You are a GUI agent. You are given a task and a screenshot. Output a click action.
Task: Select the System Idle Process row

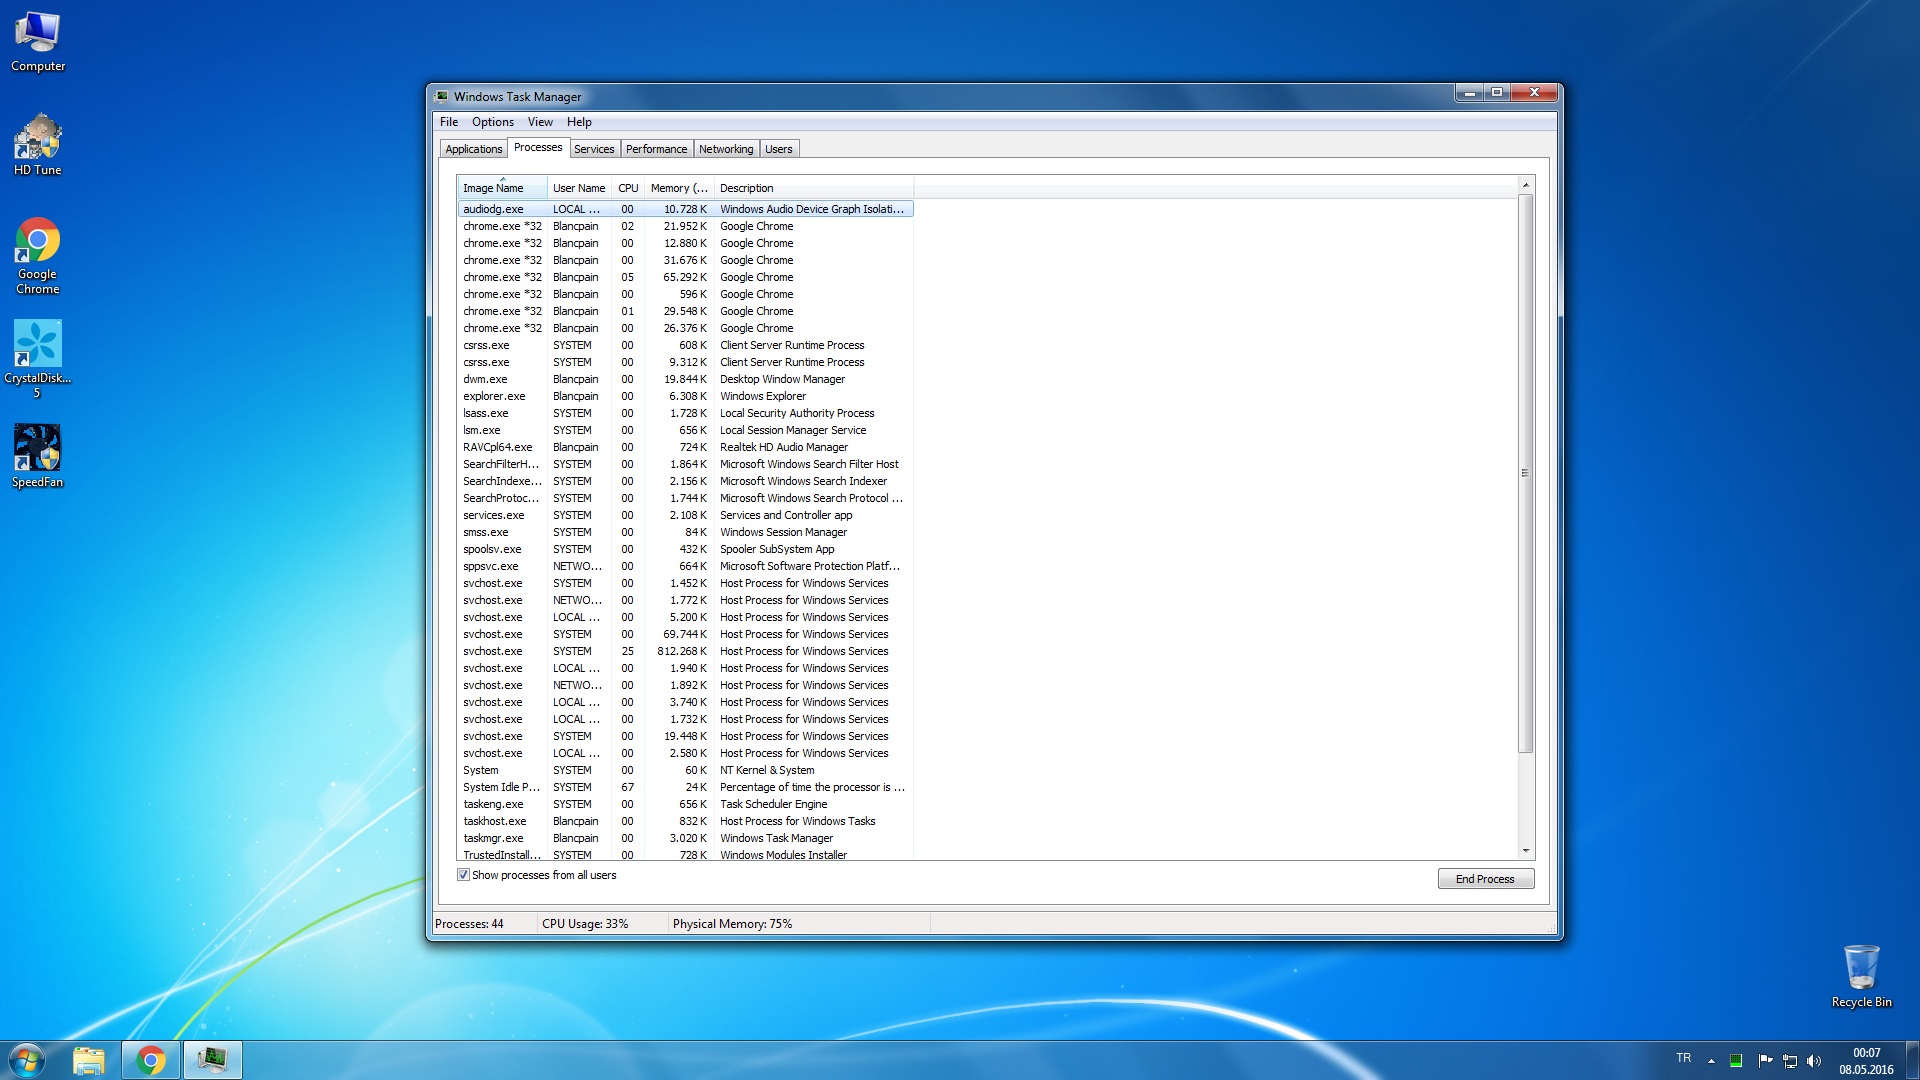(x=685, y=787)
